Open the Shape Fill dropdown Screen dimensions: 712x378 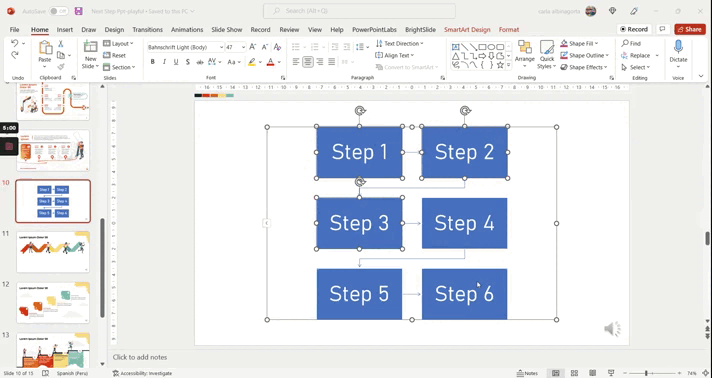tap(579, 44)
